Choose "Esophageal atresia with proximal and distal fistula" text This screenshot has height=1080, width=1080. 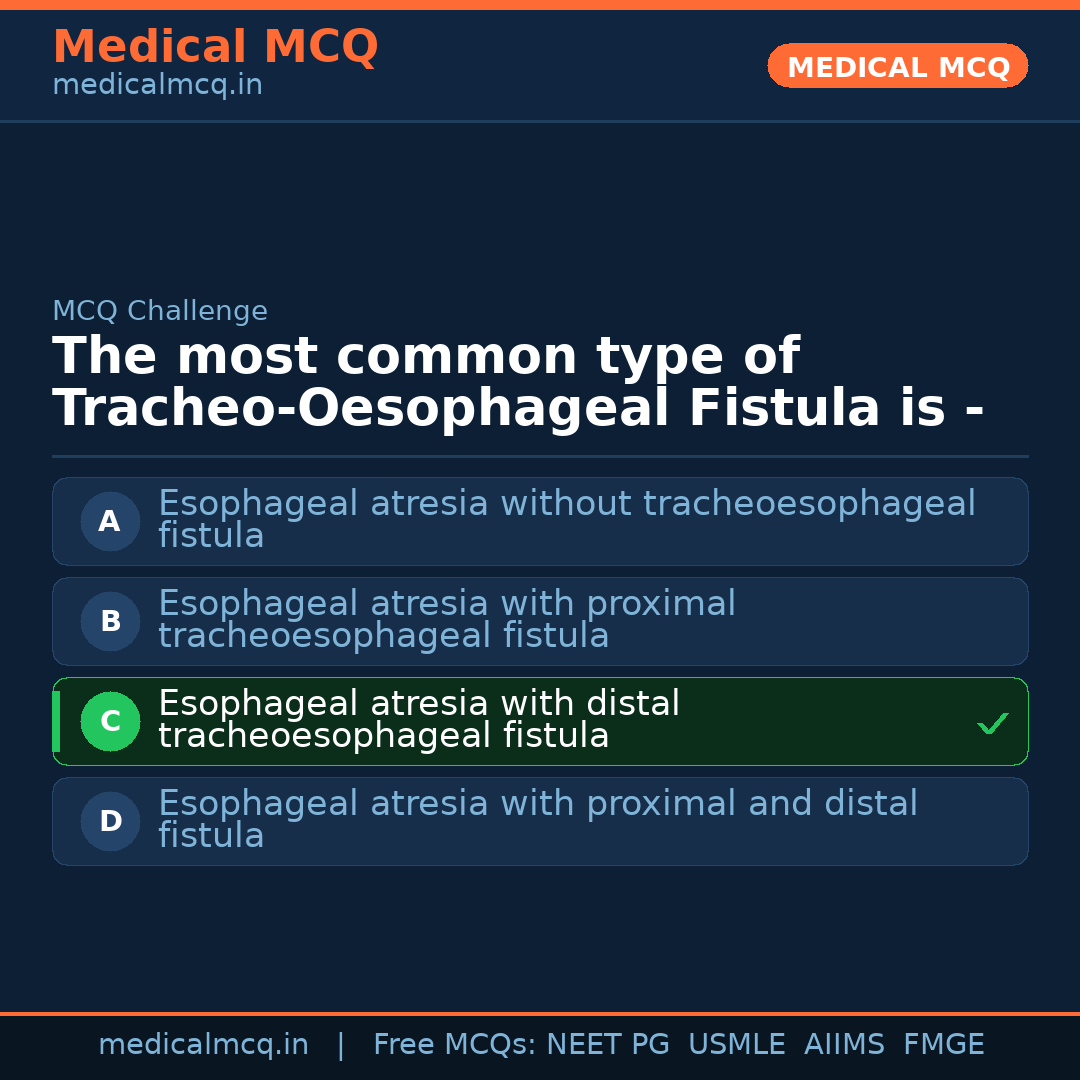pos(537,819)
